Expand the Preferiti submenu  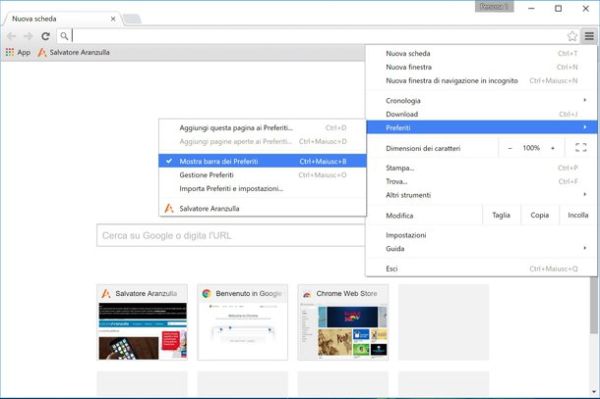coord(481,127)
